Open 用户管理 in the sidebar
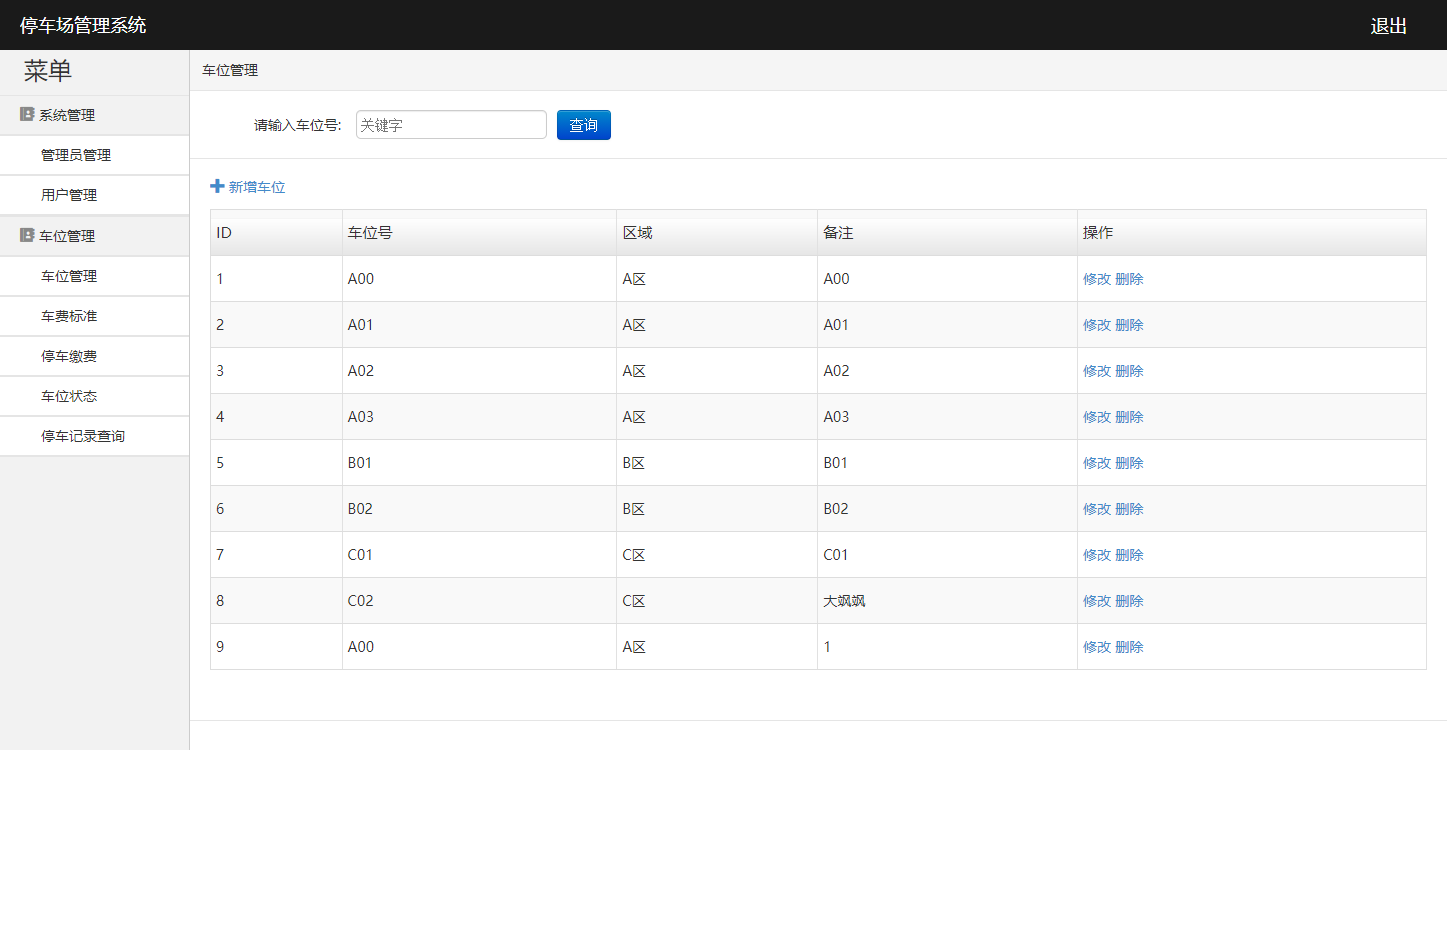This screenshot has width=1447, height=943. tap(69, 196)
